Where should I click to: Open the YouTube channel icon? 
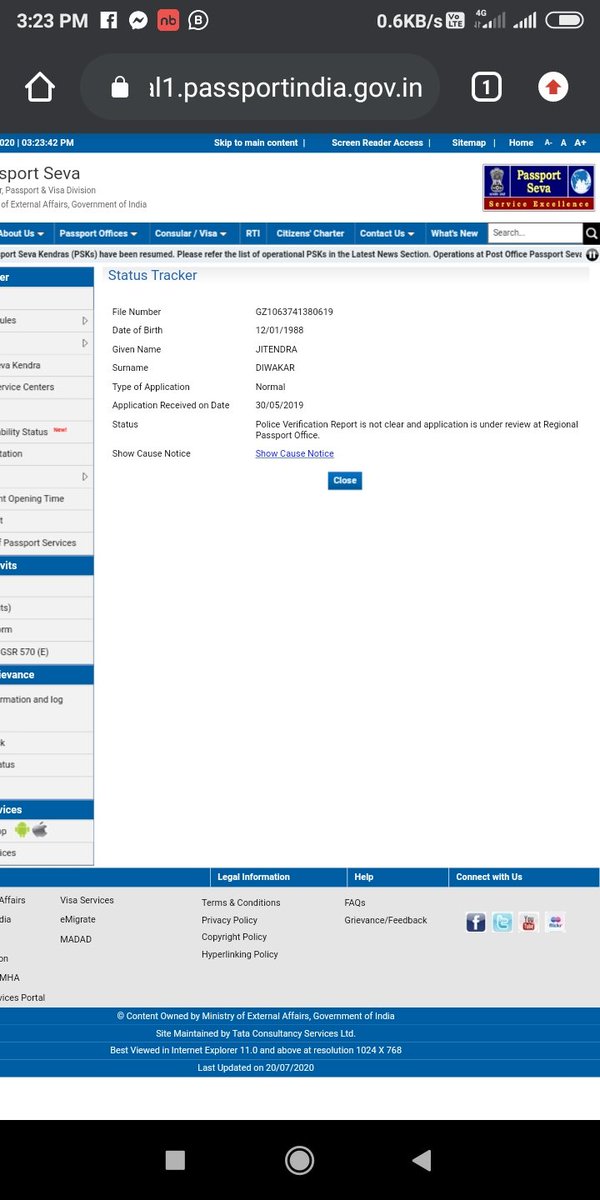click(x=528, y=922)
